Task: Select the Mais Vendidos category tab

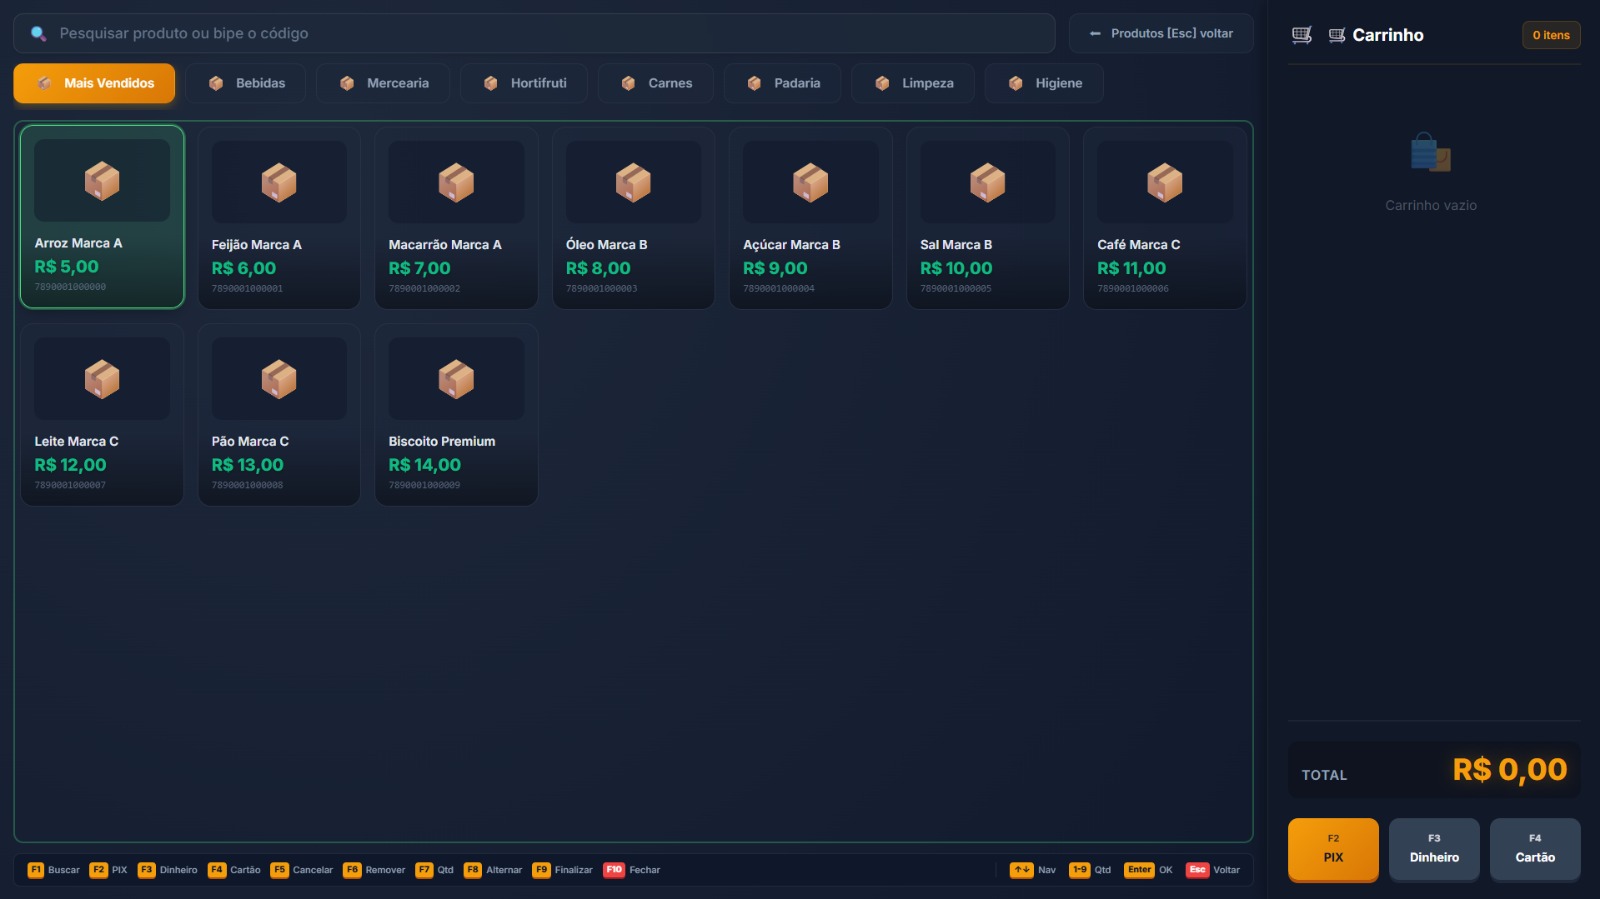Action: coord(94,83)
